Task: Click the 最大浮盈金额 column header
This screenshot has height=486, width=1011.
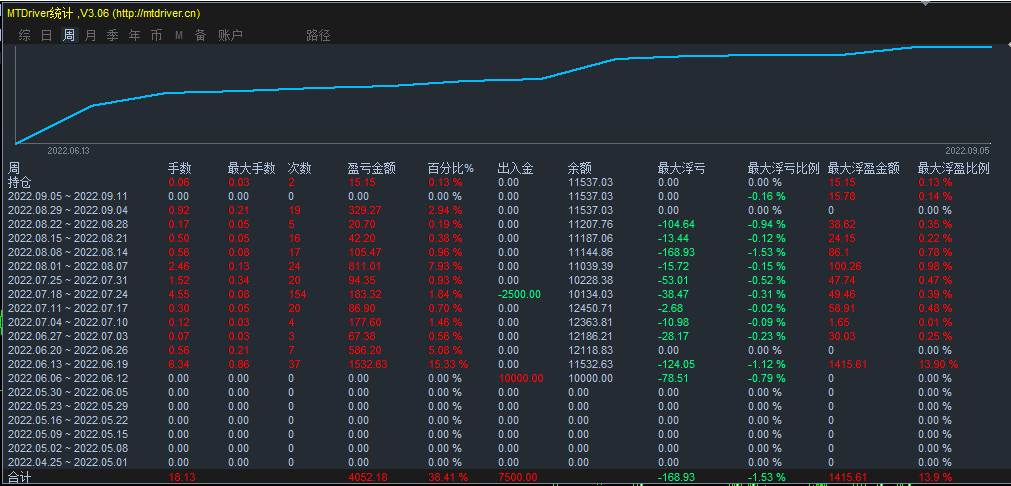Action: [863, 169]
